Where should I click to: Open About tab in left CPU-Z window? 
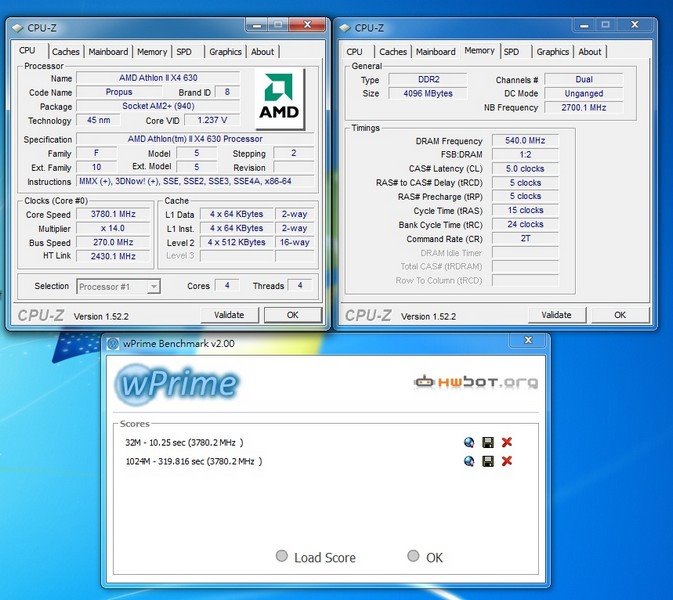[262, 52]
